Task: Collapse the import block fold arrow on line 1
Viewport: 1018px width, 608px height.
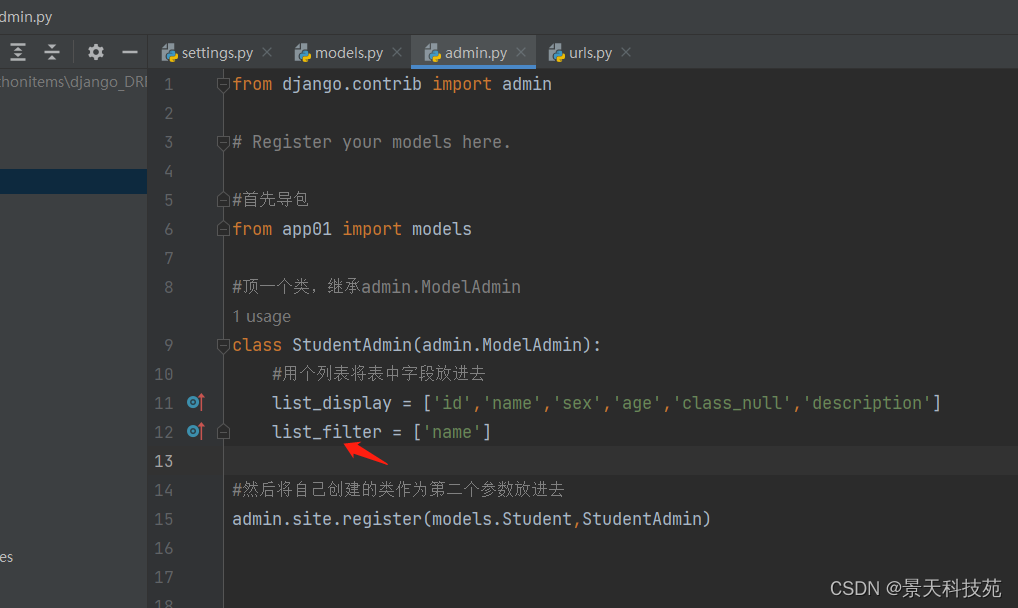Action: 222,83
